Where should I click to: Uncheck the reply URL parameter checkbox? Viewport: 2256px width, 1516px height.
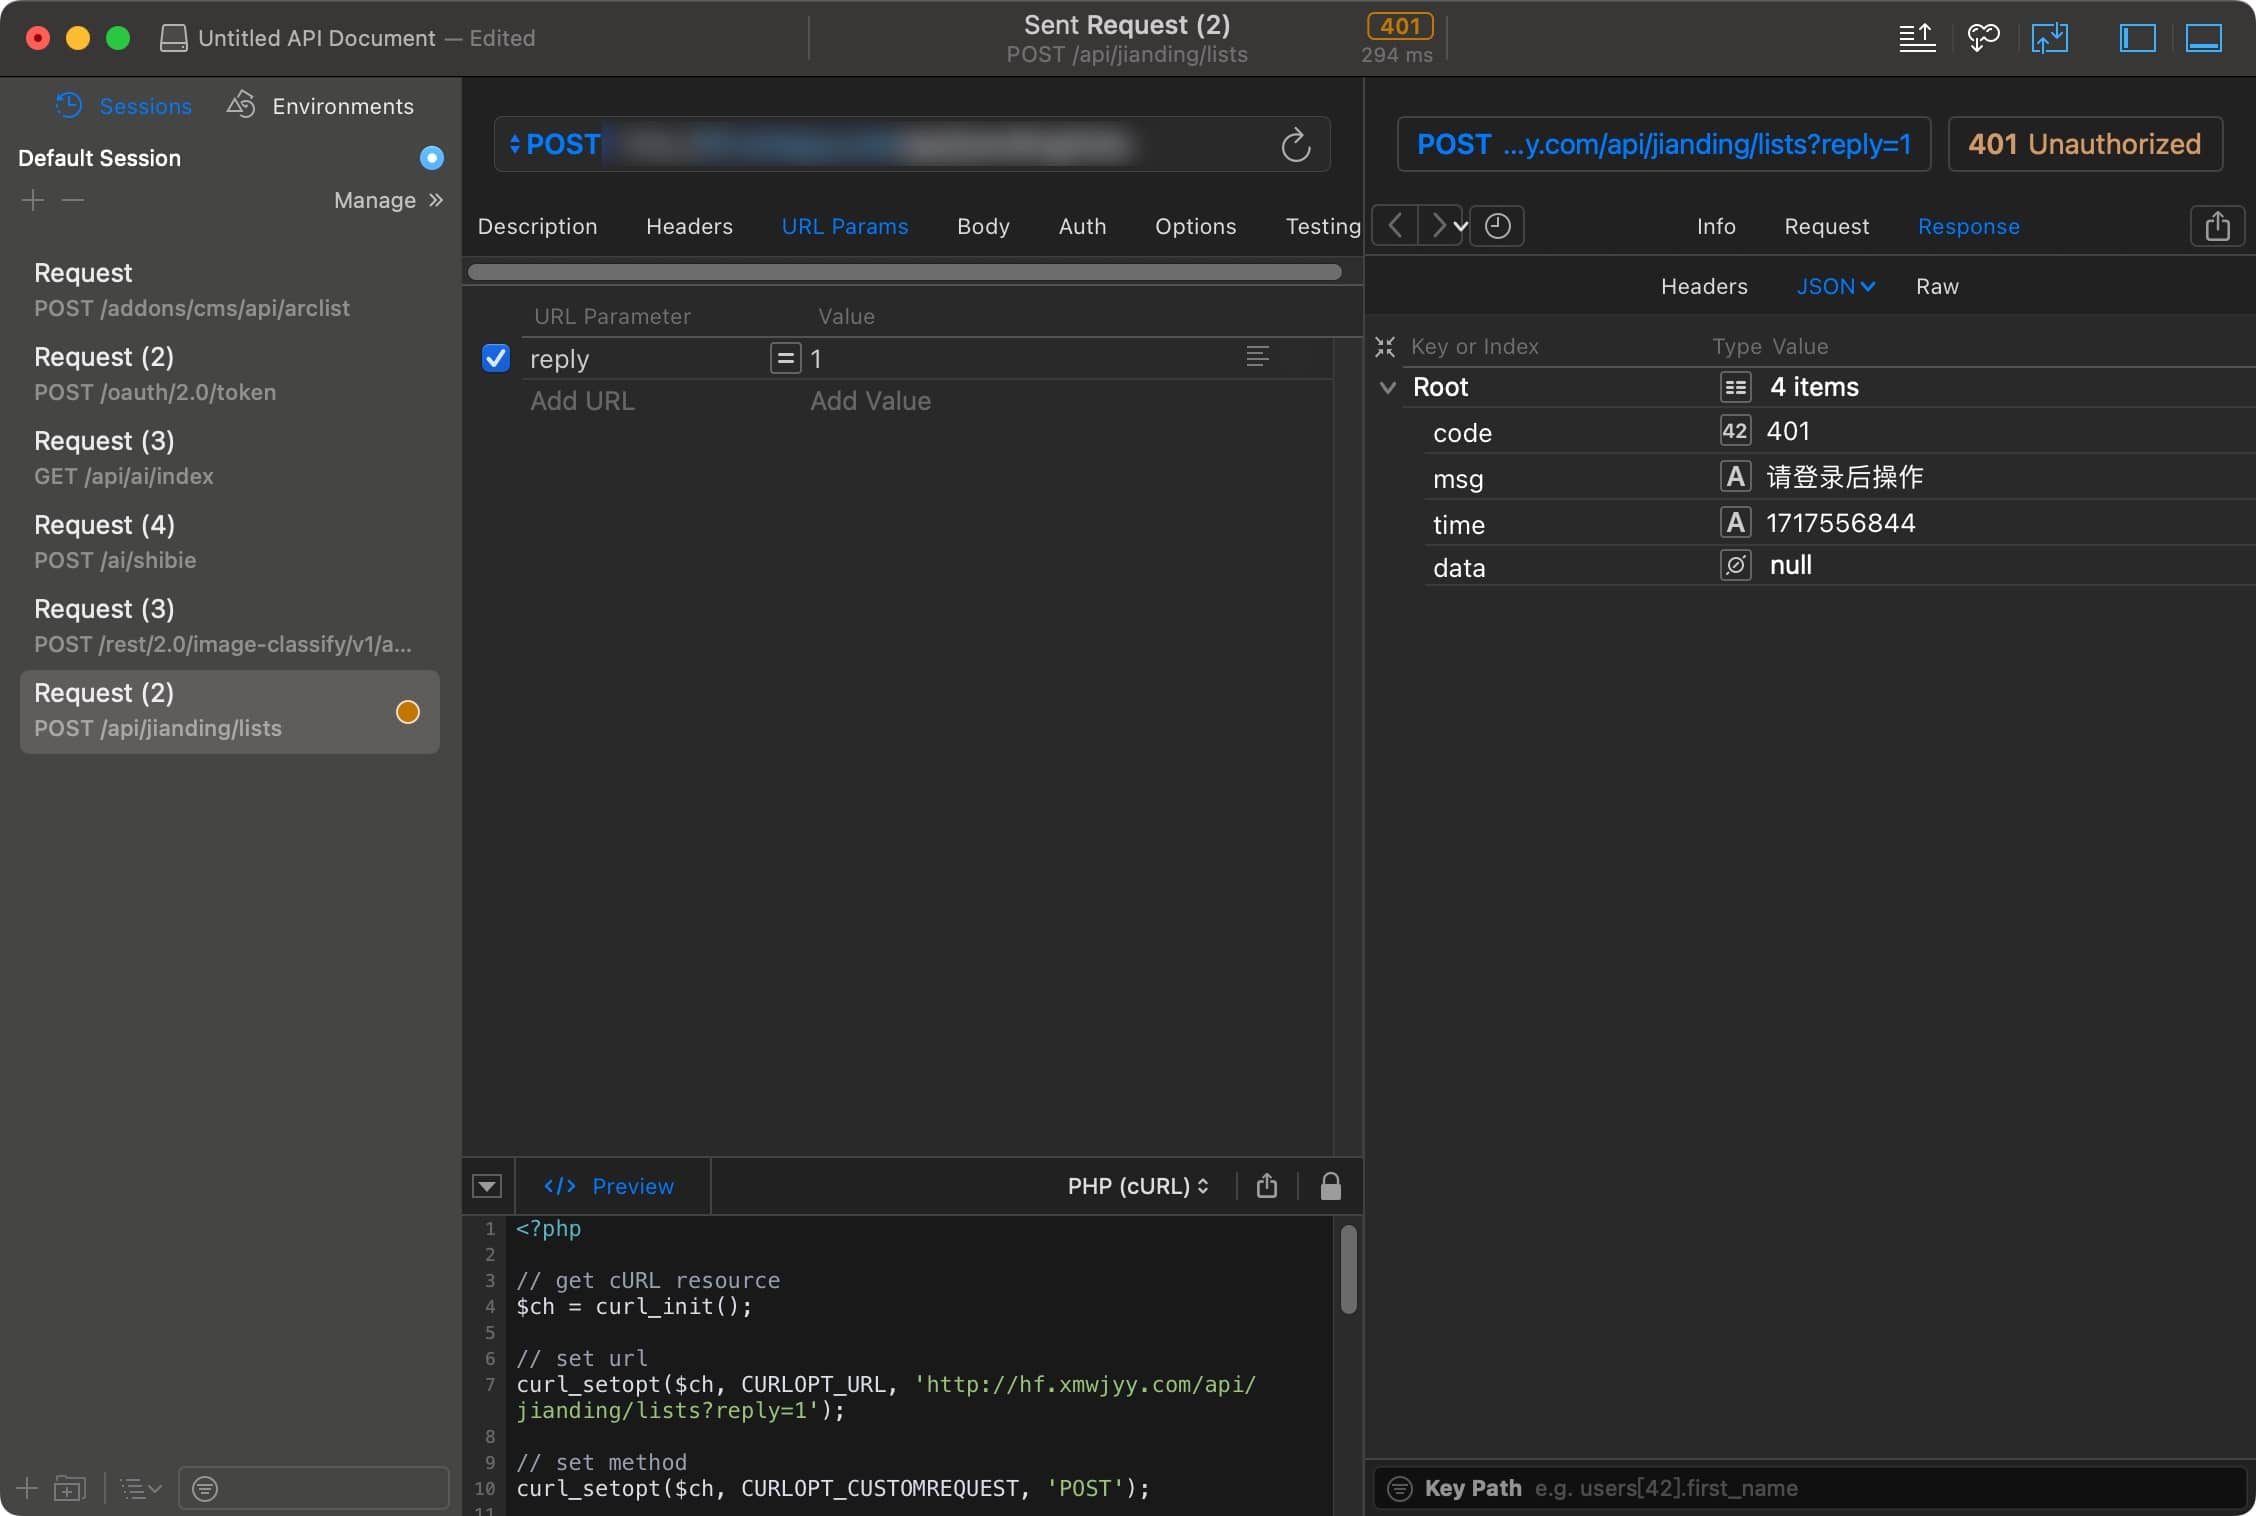496,358
